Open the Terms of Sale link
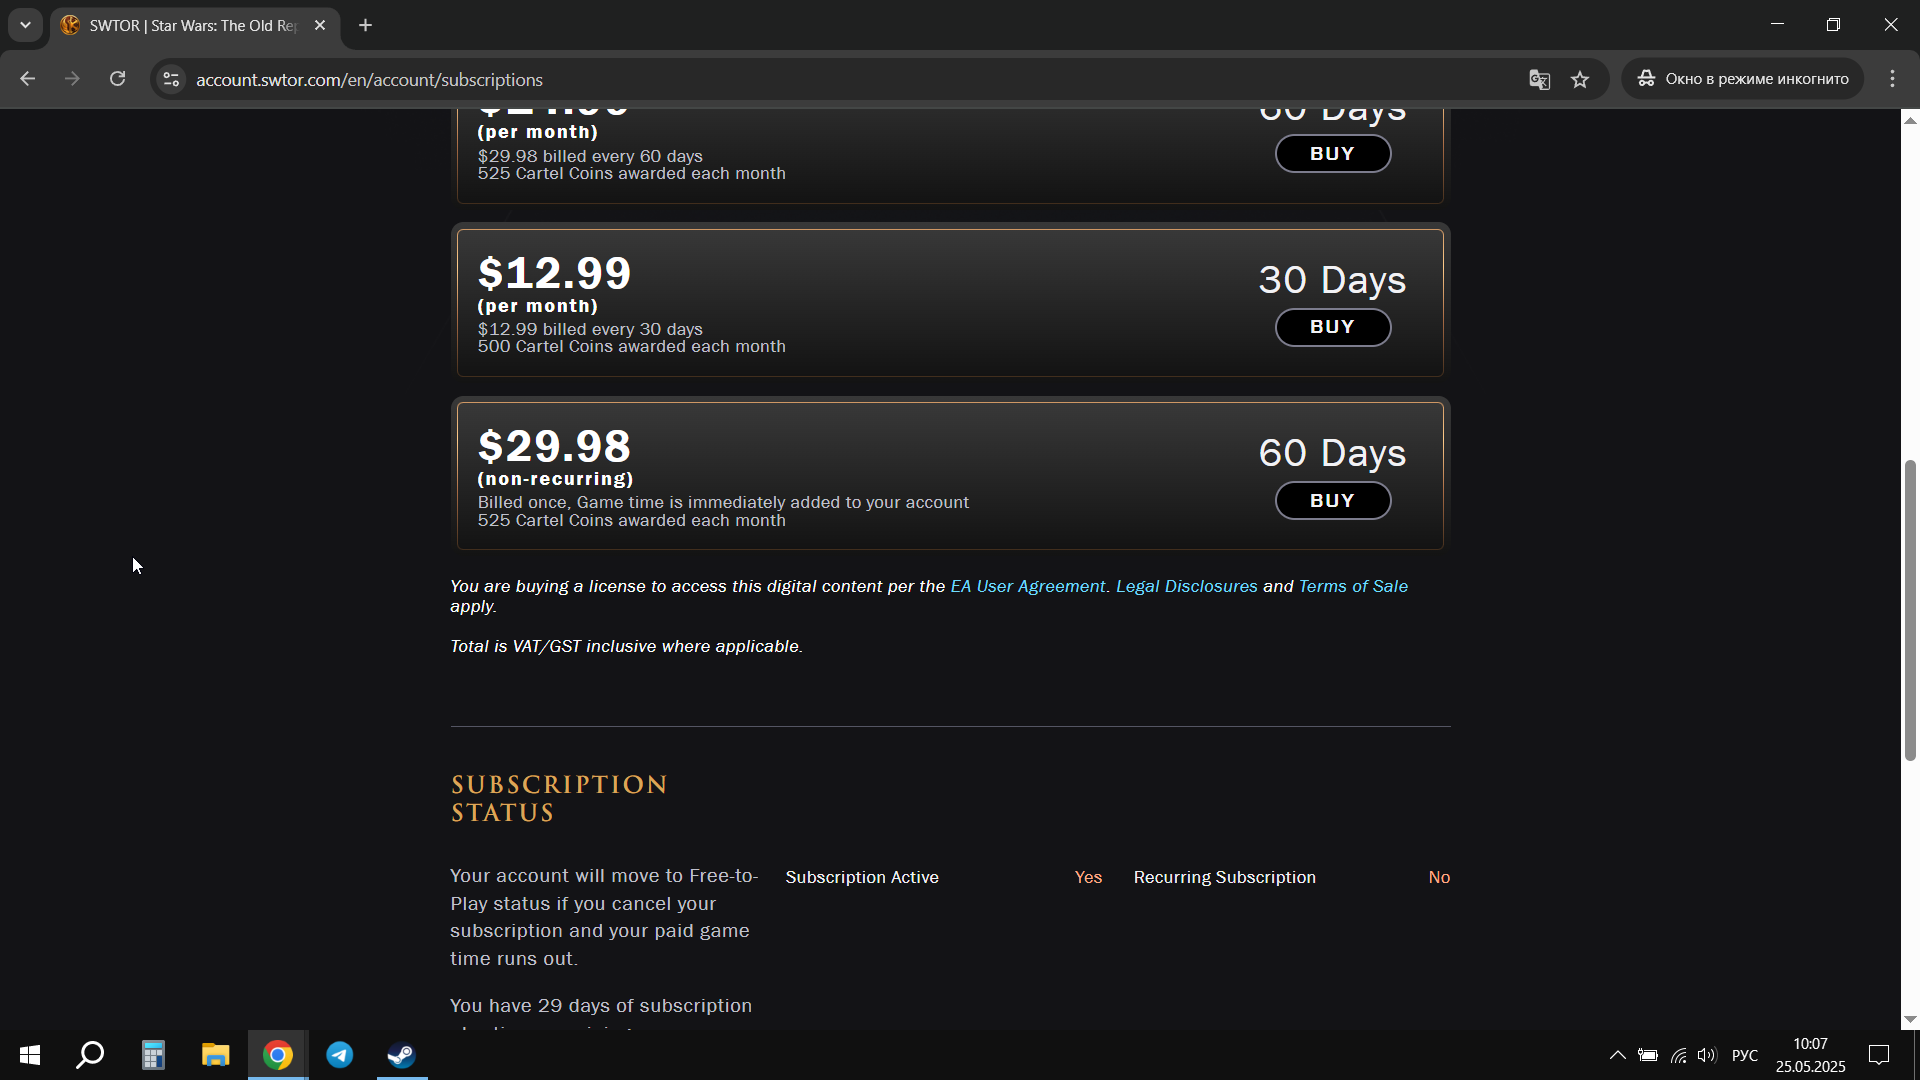The image size is (1920, 1080). coord(1353,586)
